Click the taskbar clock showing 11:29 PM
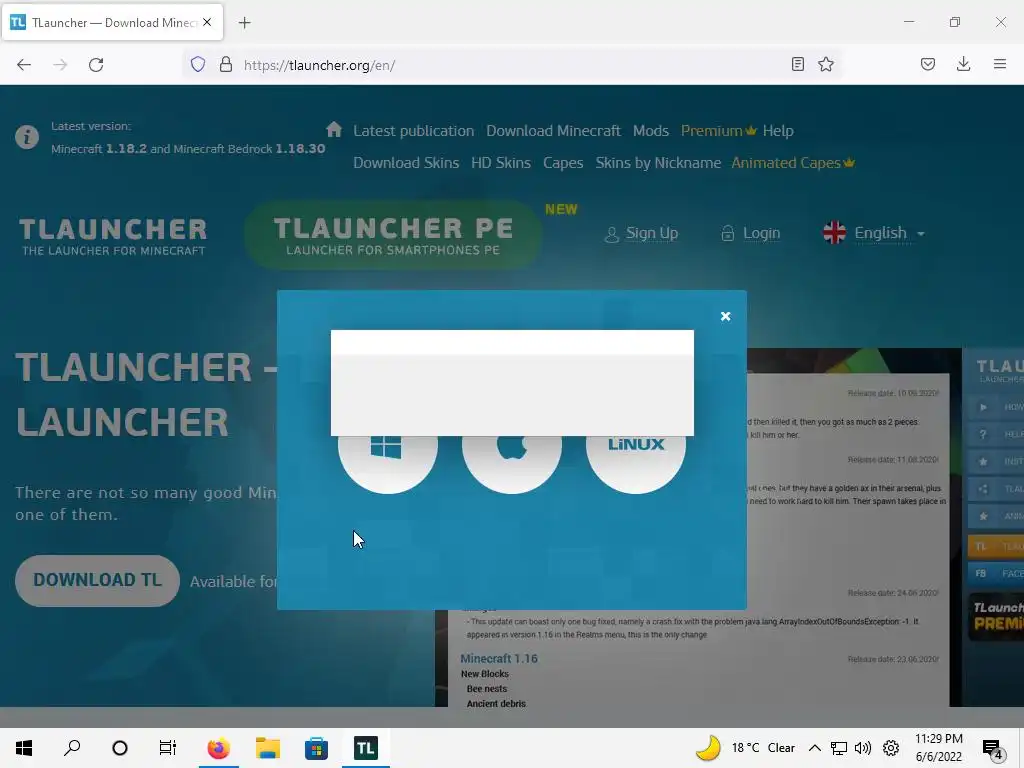 click(x=938, y=748)
